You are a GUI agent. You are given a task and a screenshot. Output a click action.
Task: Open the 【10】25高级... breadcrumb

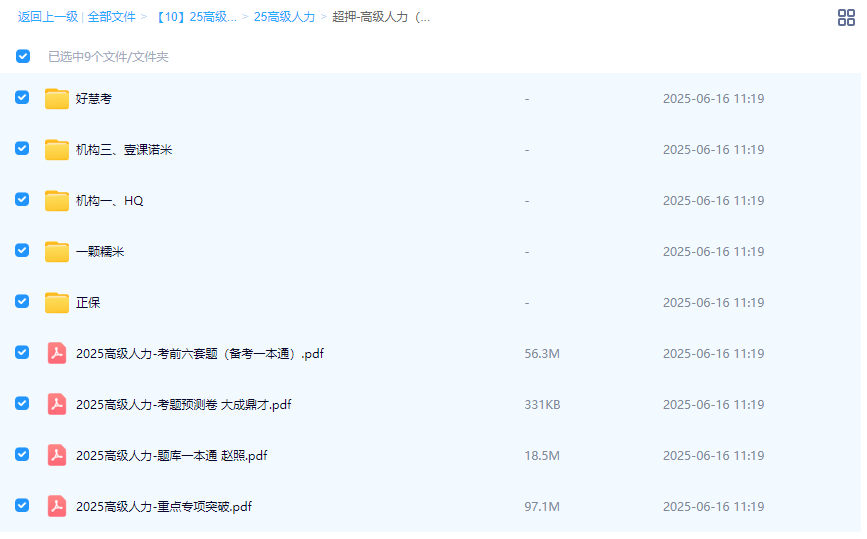click(195, 17)
